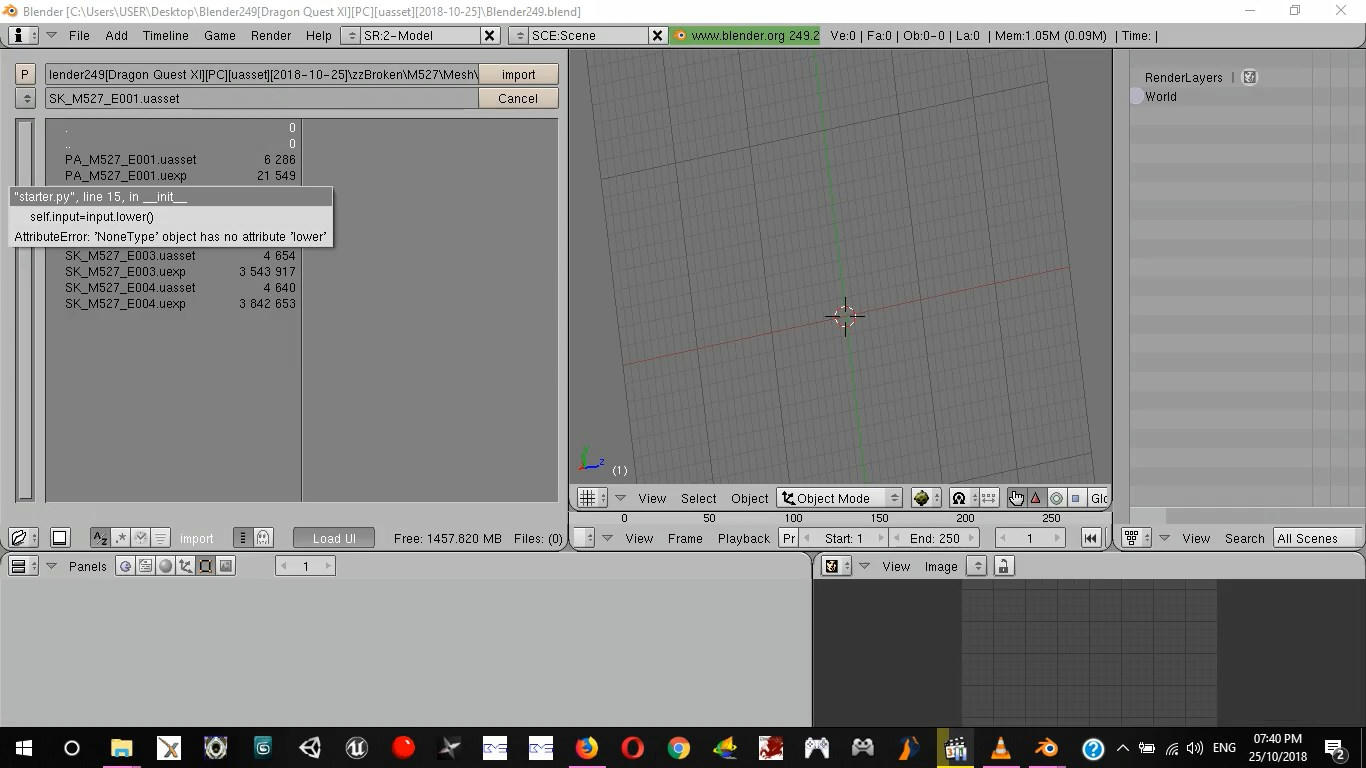Open the viewport draw type selector
Image resolution: width=1366 pixels, height=768 pixels.
pos(925,498)
